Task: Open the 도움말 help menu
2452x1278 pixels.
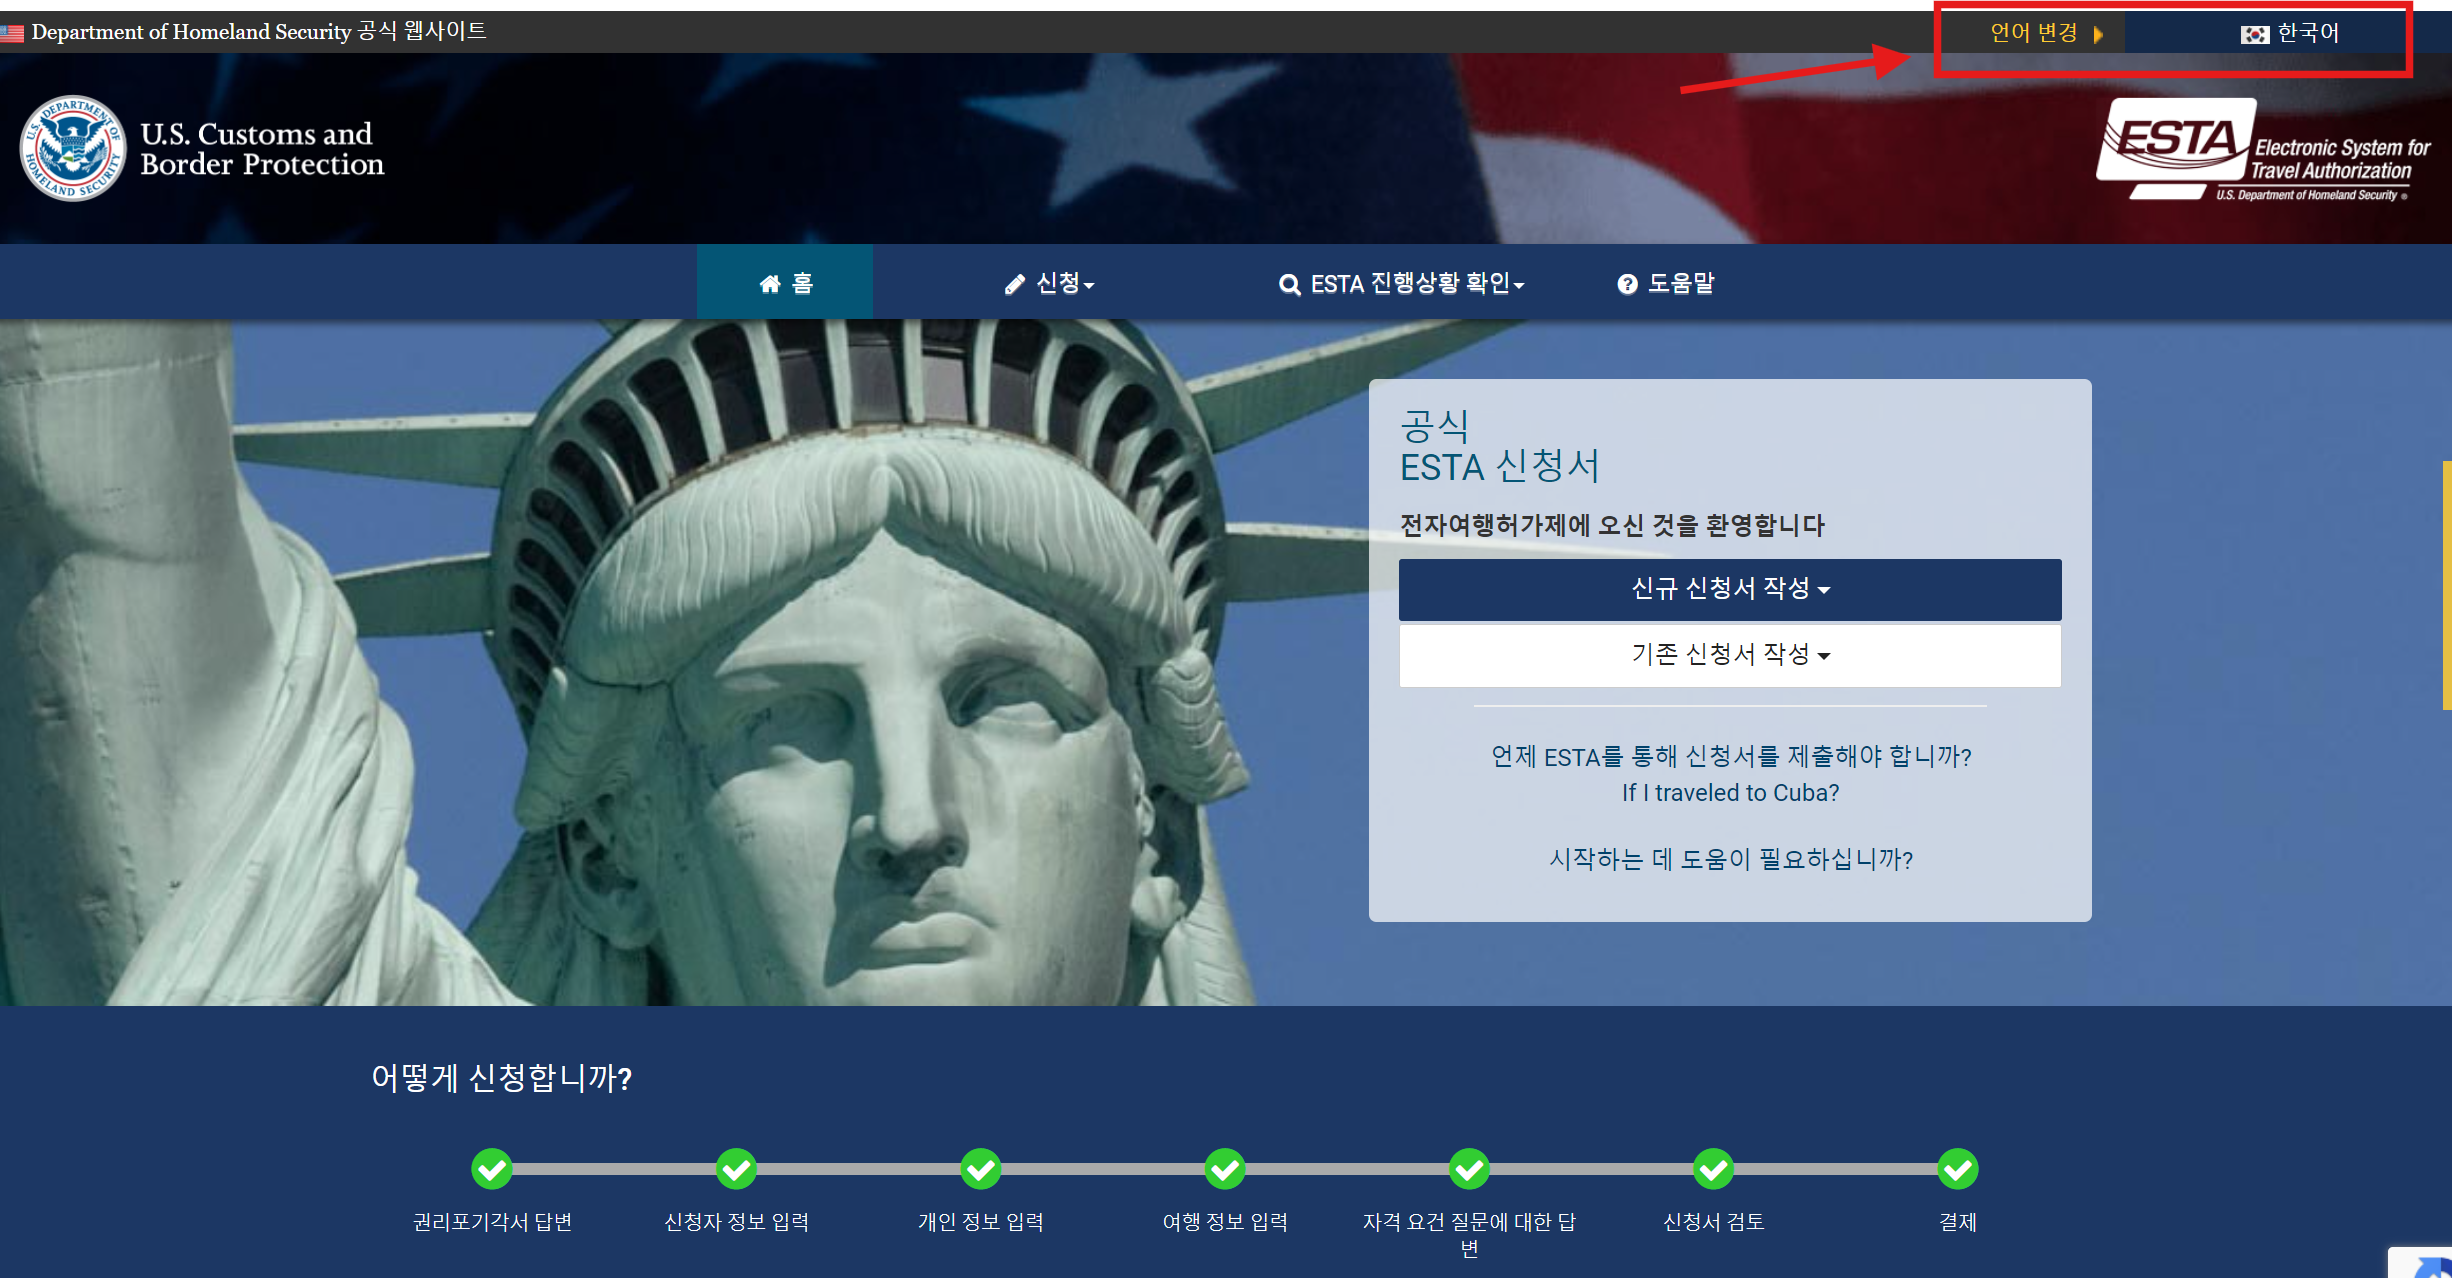Action: (x=1680, y=284)
